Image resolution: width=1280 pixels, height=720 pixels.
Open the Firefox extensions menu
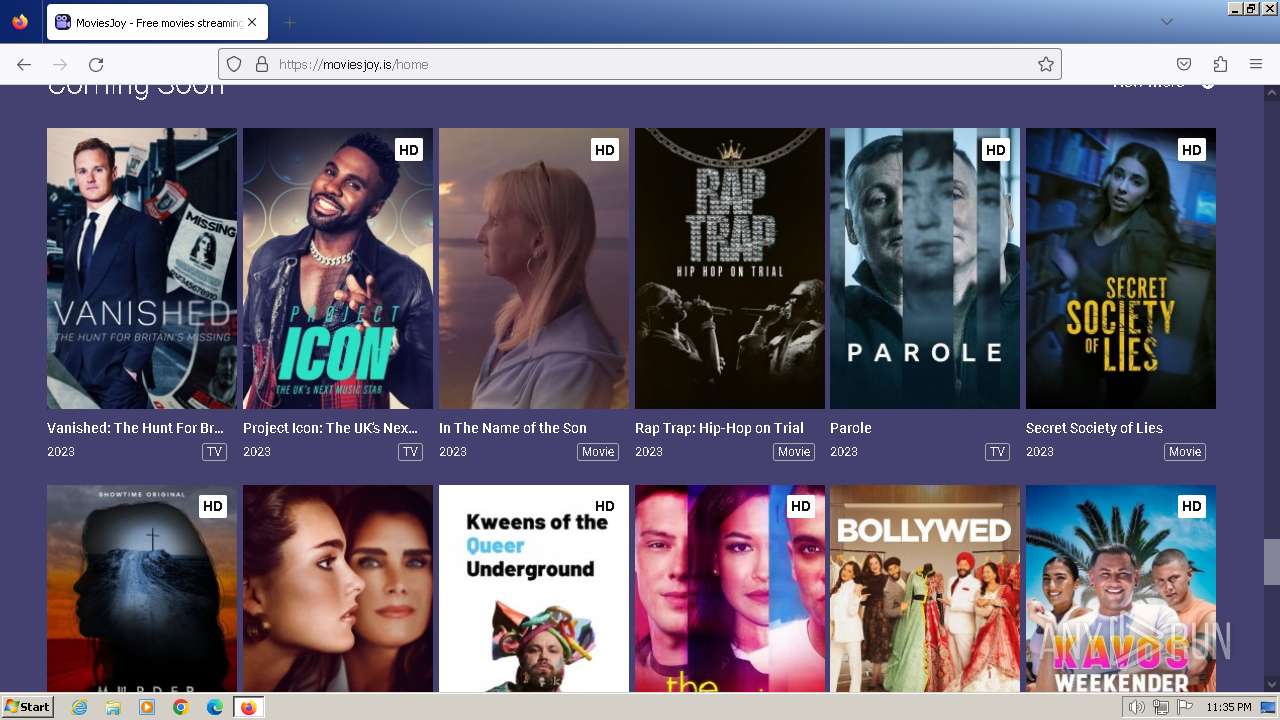(x=1220, y=64)
